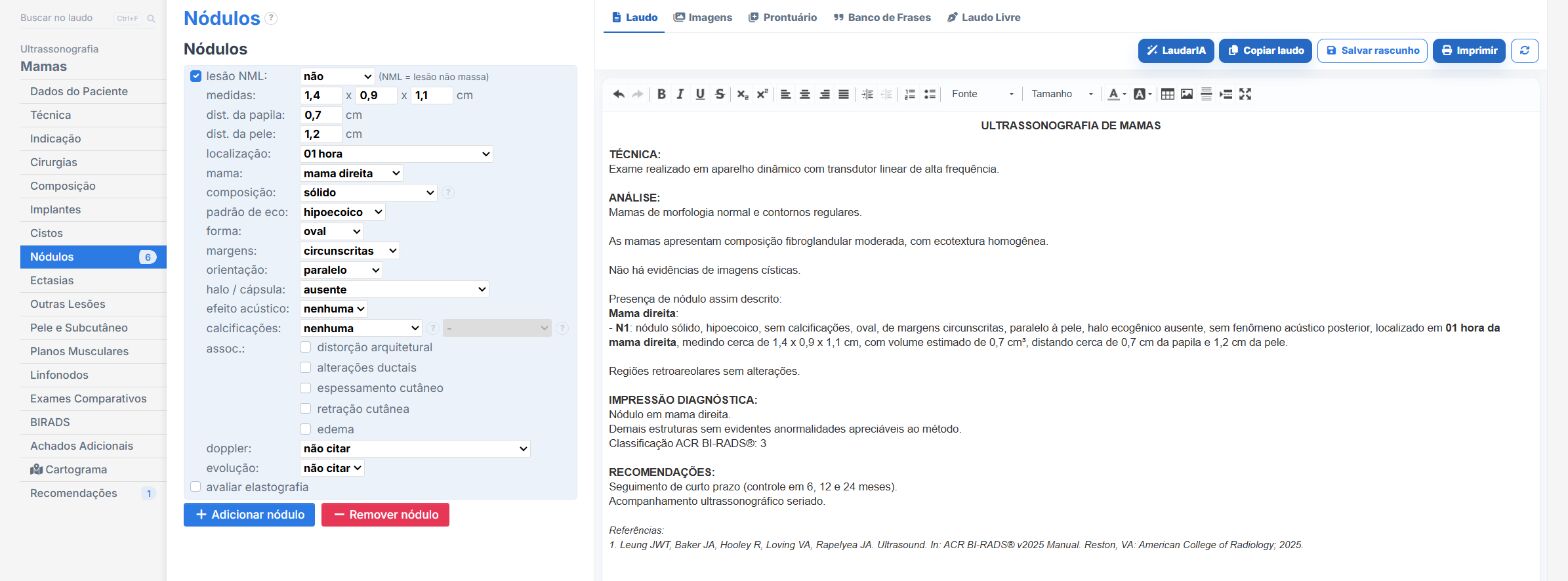
Task: Open Cartograma section in sidebar
Action: [x=93, y=469]
